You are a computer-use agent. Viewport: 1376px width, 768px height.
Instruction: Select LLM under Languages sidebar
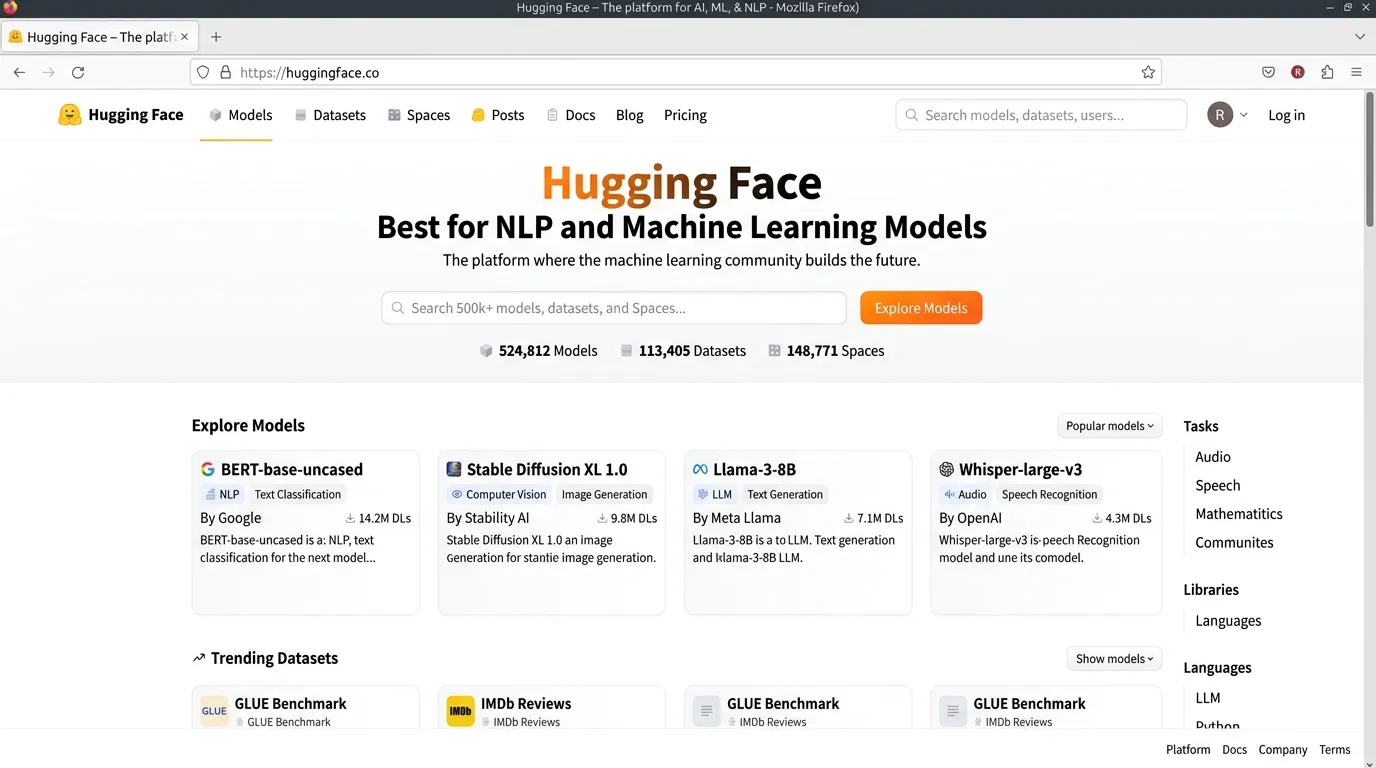(1208, 698)
